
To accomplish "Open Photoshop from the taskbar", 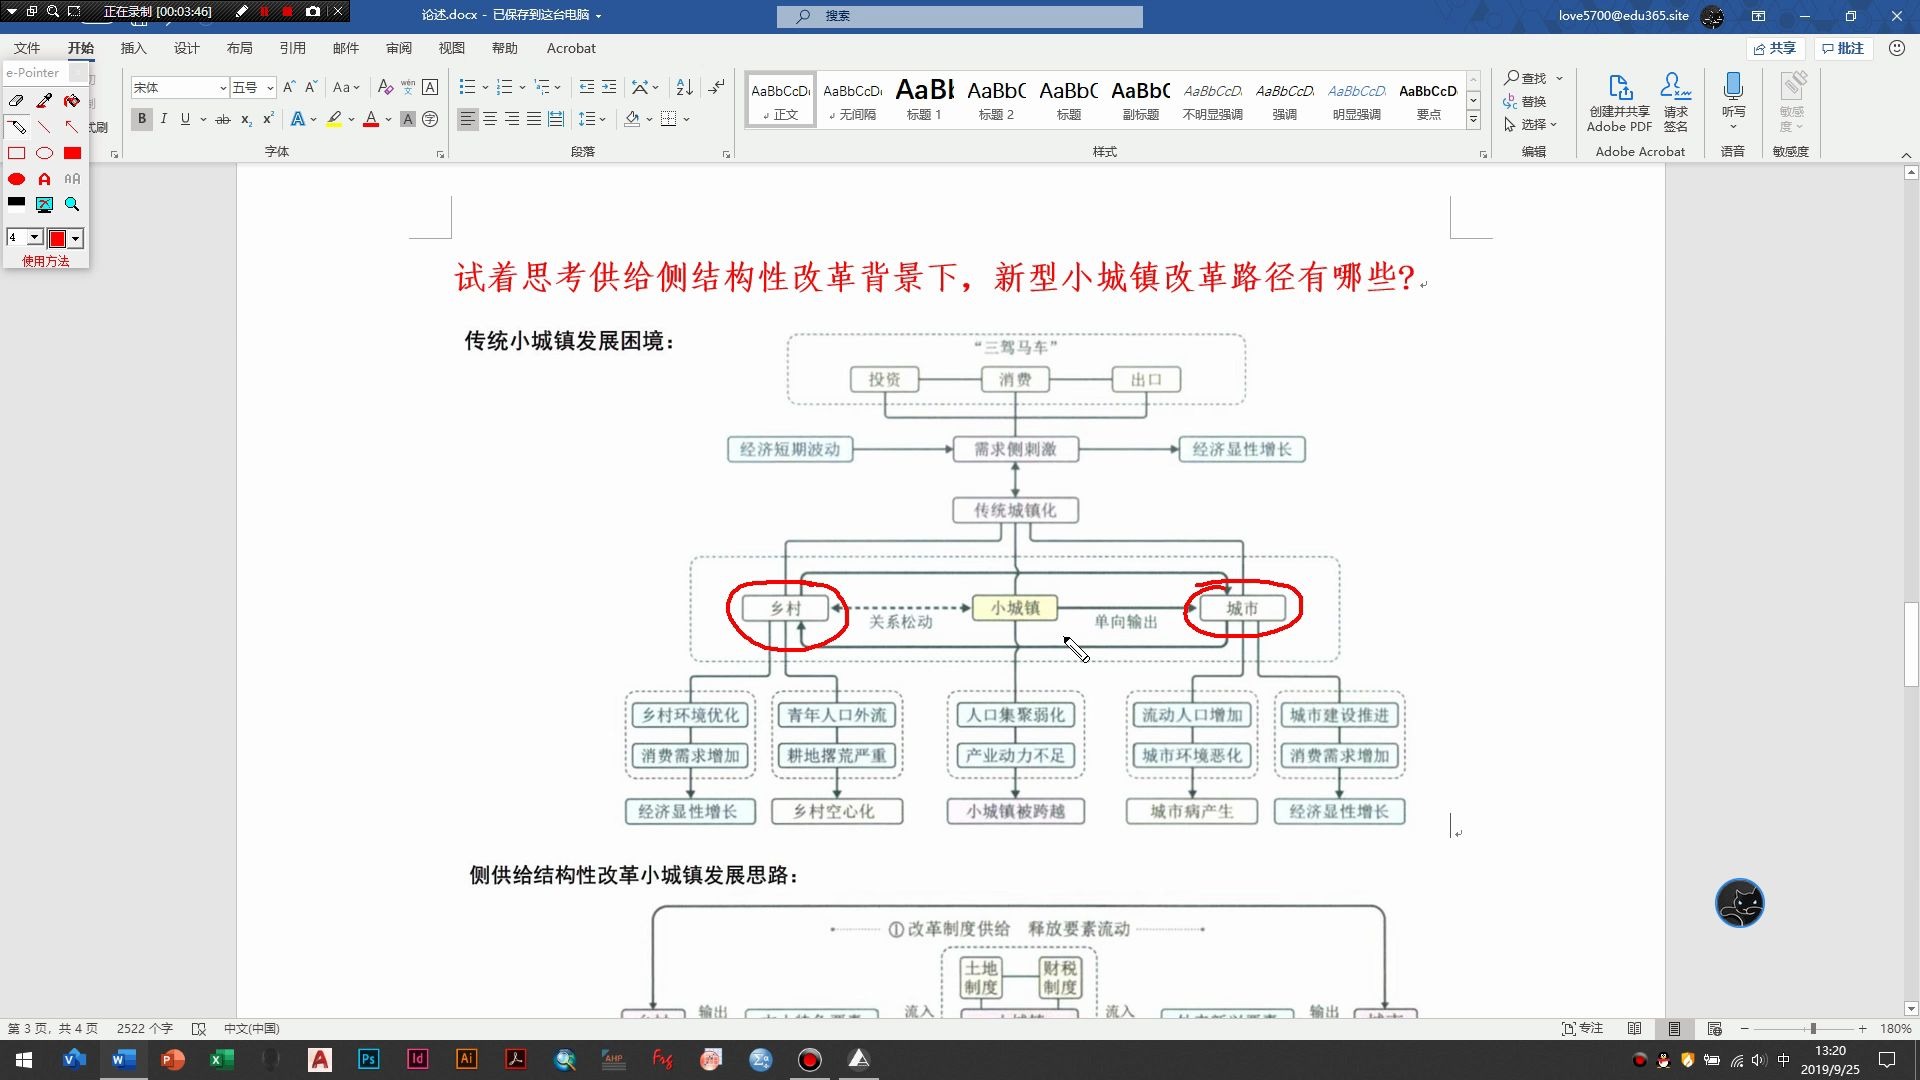I will click(369, 1059).
